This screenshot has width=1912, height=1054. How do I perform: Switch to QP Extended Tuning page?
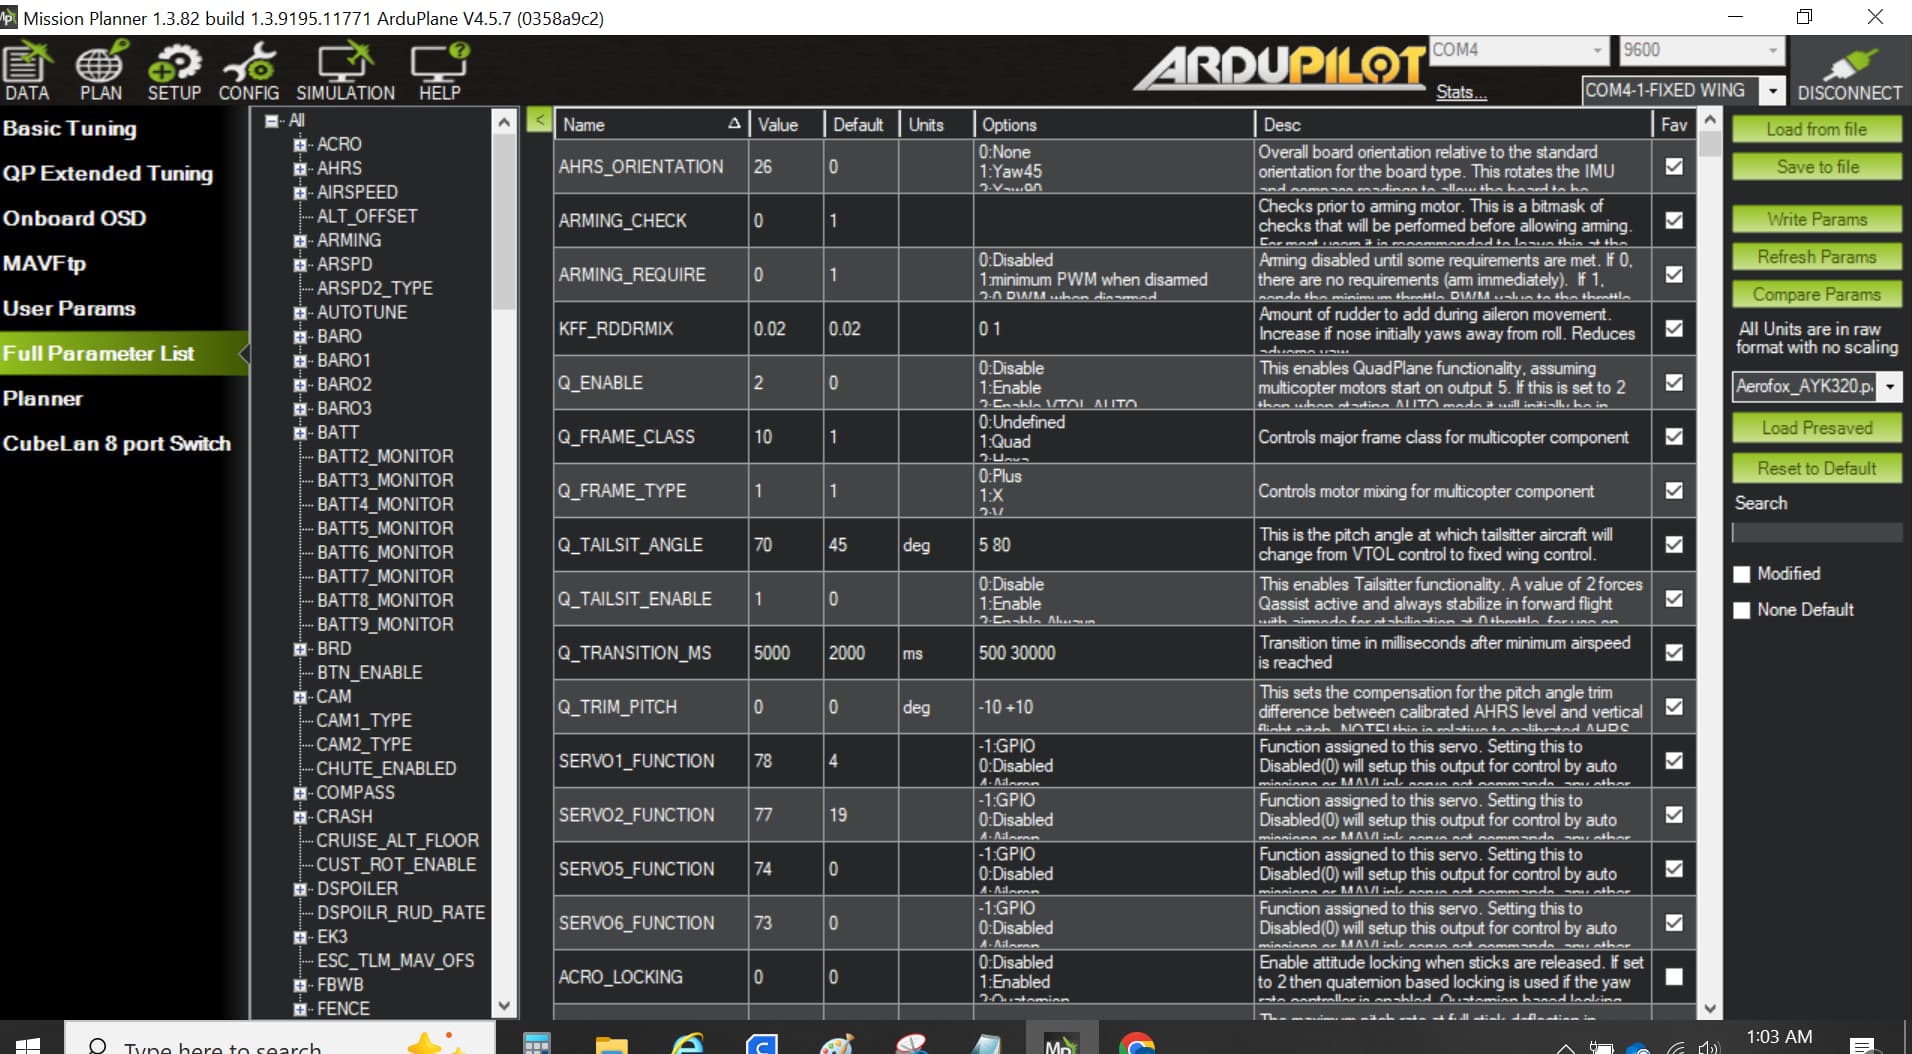click(x=108, y=173)
